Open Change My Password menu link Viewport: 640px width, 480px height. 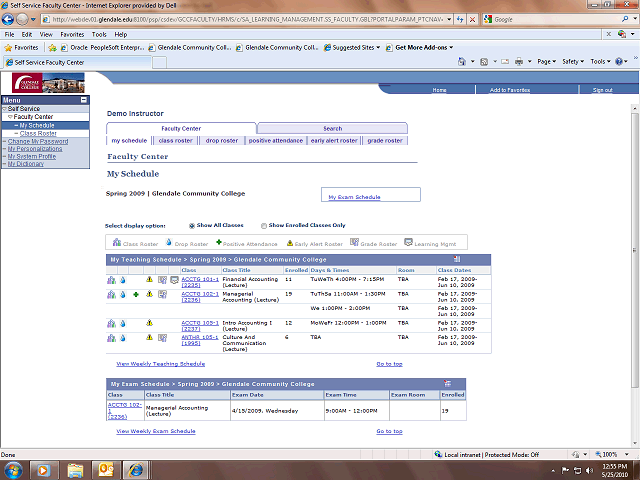coord(38,141)
